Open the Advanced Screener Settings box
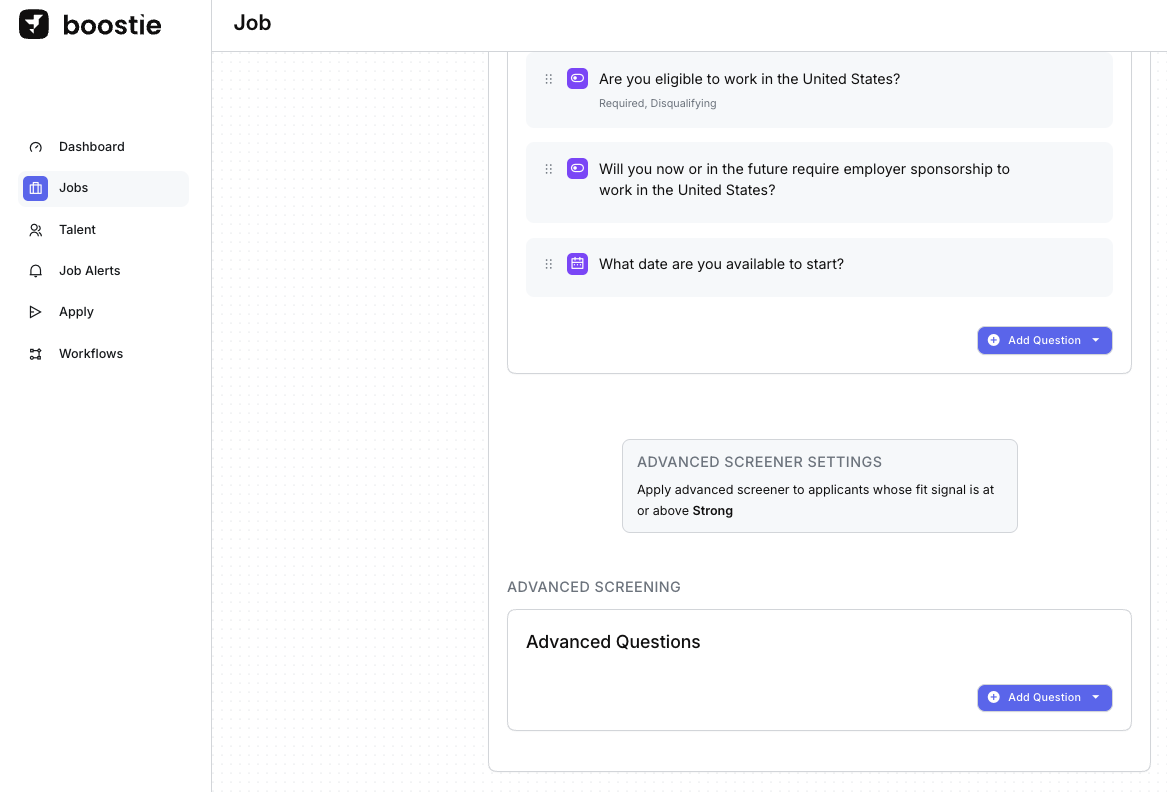Image resolution: width=1167 pixels, height=792 pixels. pos(819,486)
